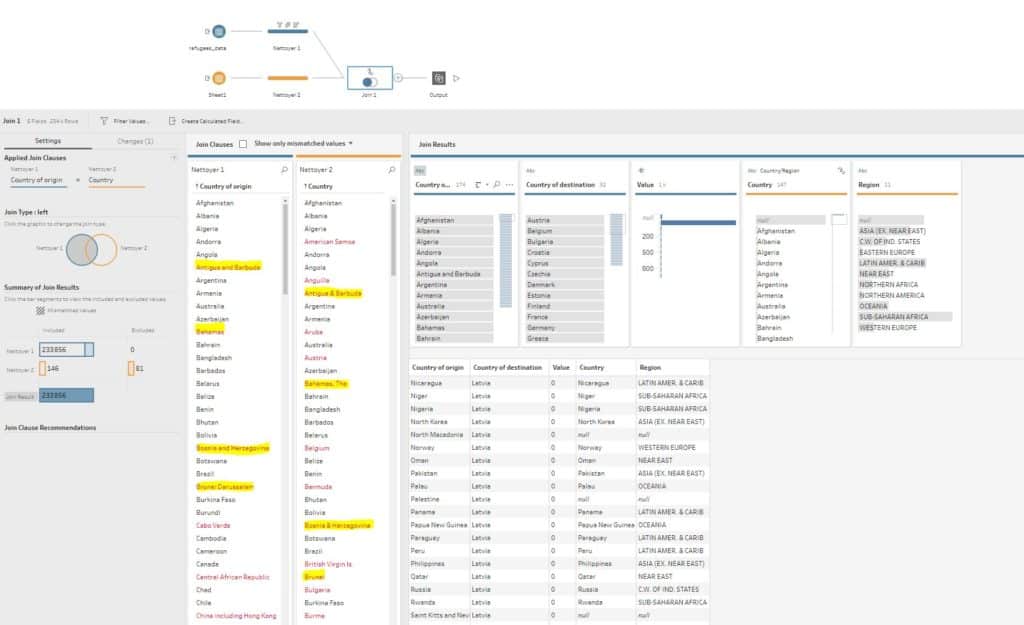Open the Country of origin join field dropdown
Screen dimensions: 1024x625
(x=39, y=180)
